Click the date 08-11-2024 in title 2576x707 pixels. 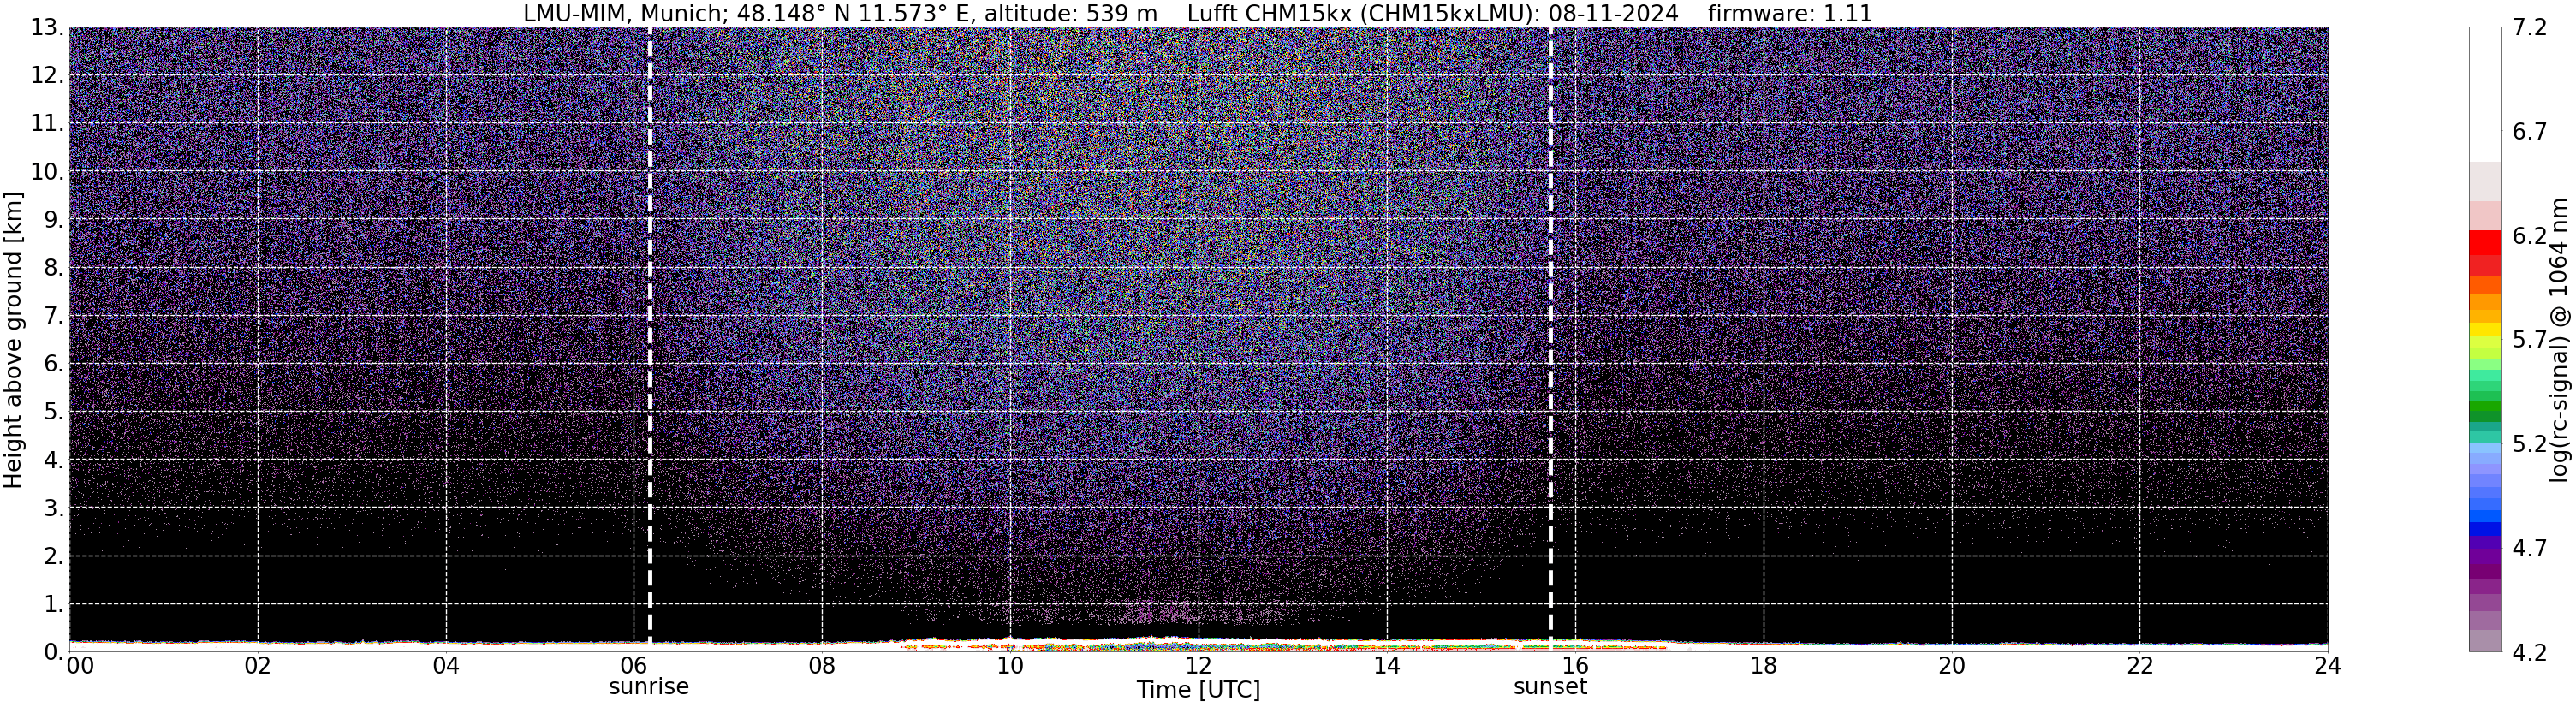pos(1614,13)
